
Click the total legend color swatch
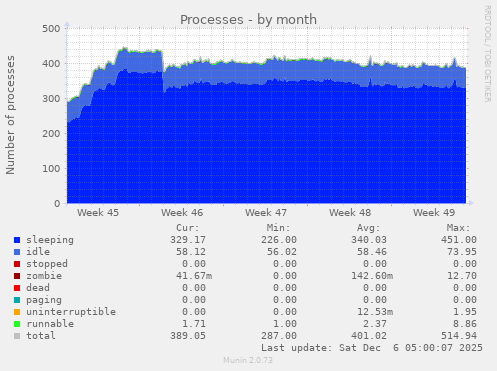tap(17, 336)
